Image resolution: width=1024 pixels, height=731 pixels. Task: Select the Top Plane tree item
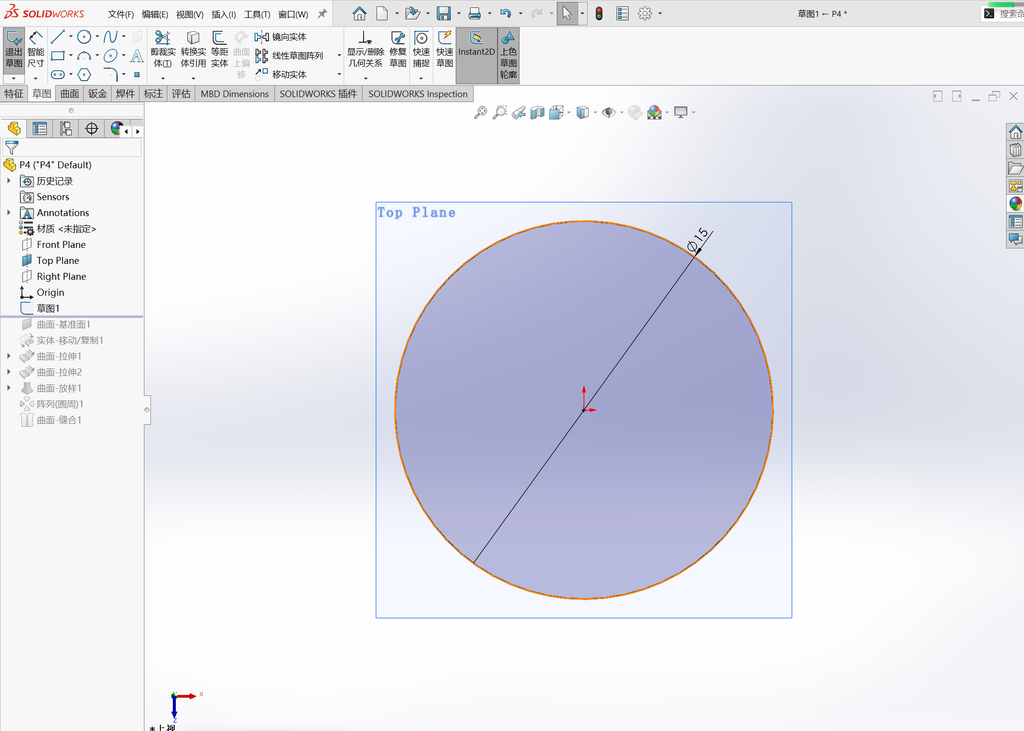(57, 260)
